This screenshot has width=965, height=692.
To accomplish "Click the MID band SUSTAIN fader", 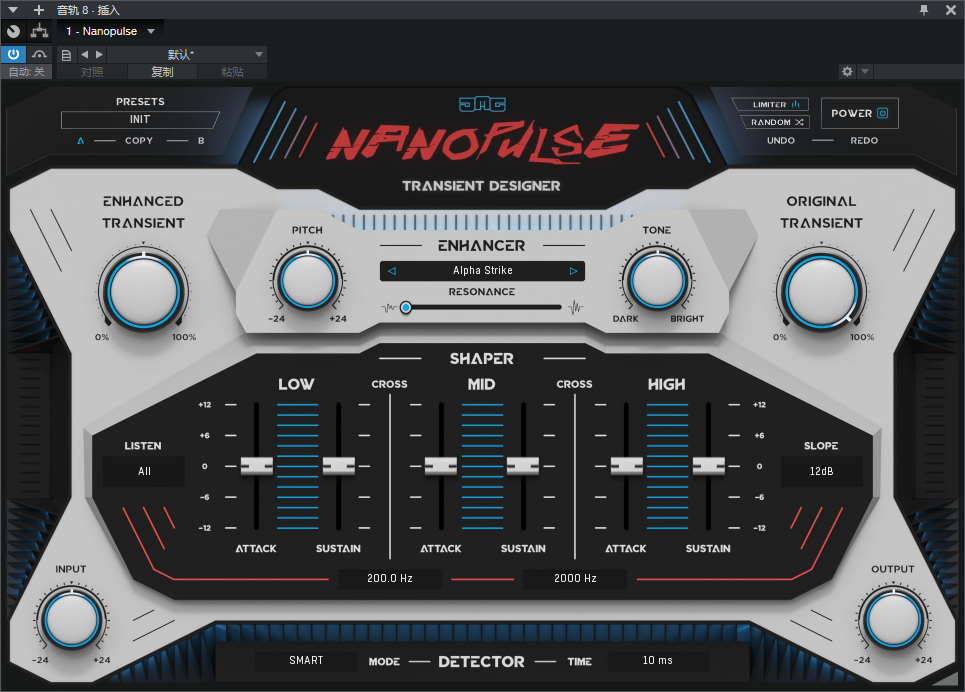I will pyautogui.click(x=523, y=466).
